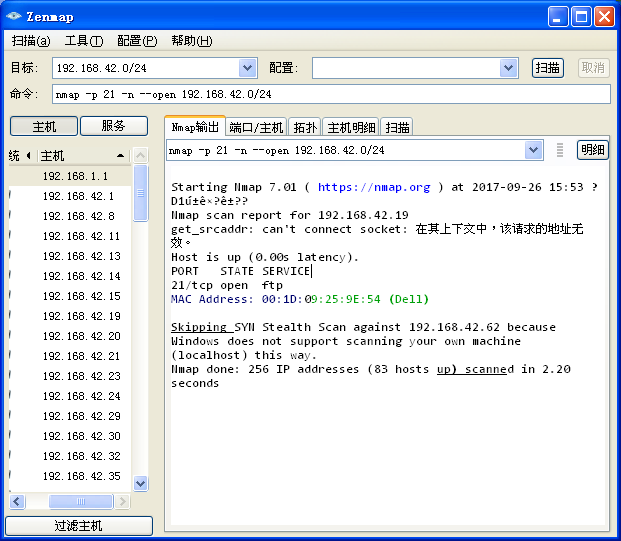The image size is (621, 541).
Task: Minimize the Zenmap window
Action: click(x=558, y=17)
